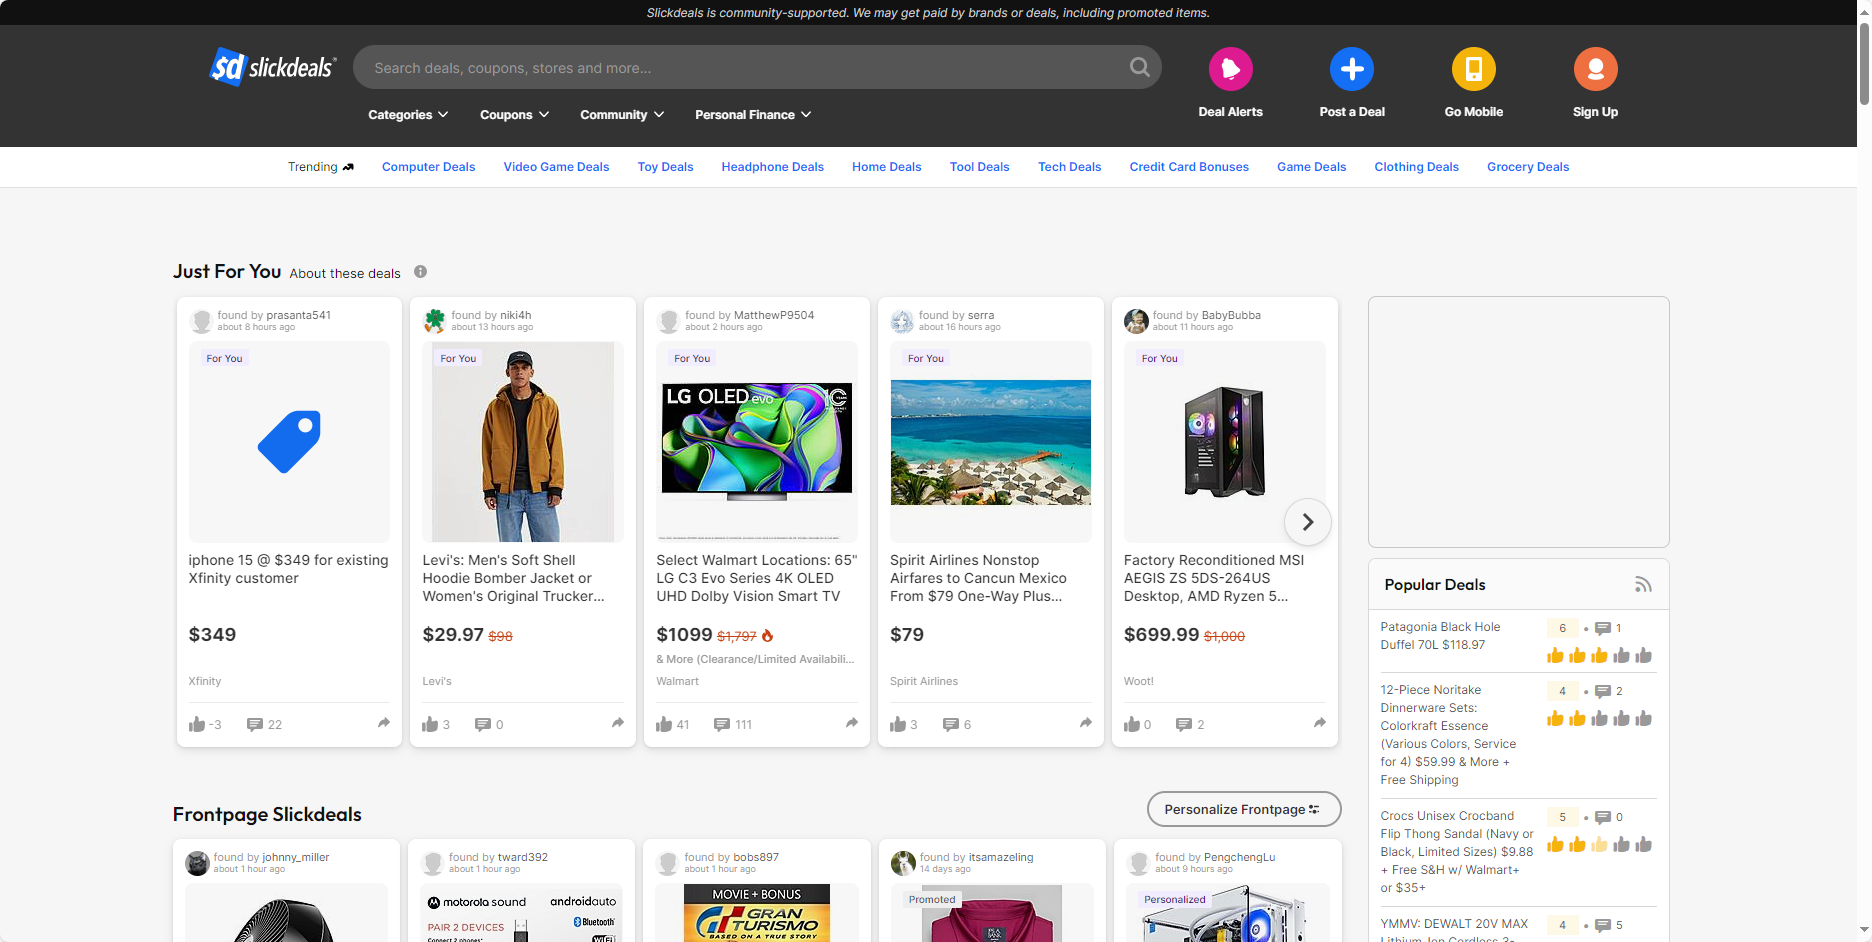Share the LG OLED TV deal
Screen dimensions: 1872x942
(852, 723)
